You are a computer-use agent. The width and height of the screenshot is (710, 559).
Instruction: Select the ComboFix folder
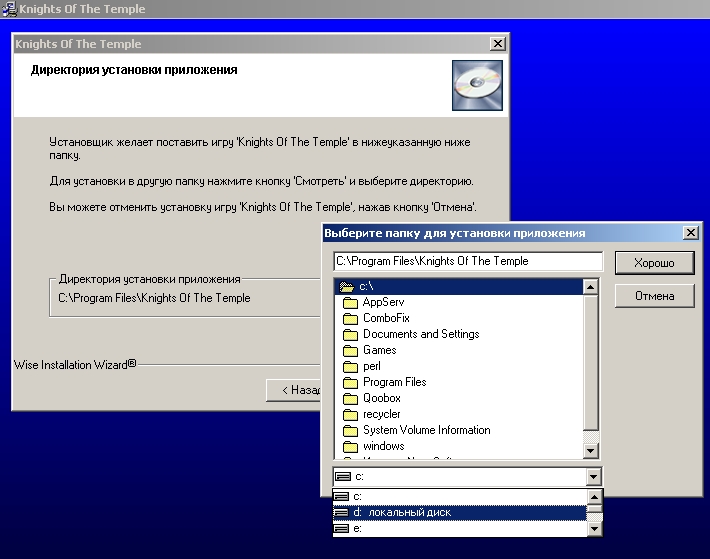[x=386, y=318]
